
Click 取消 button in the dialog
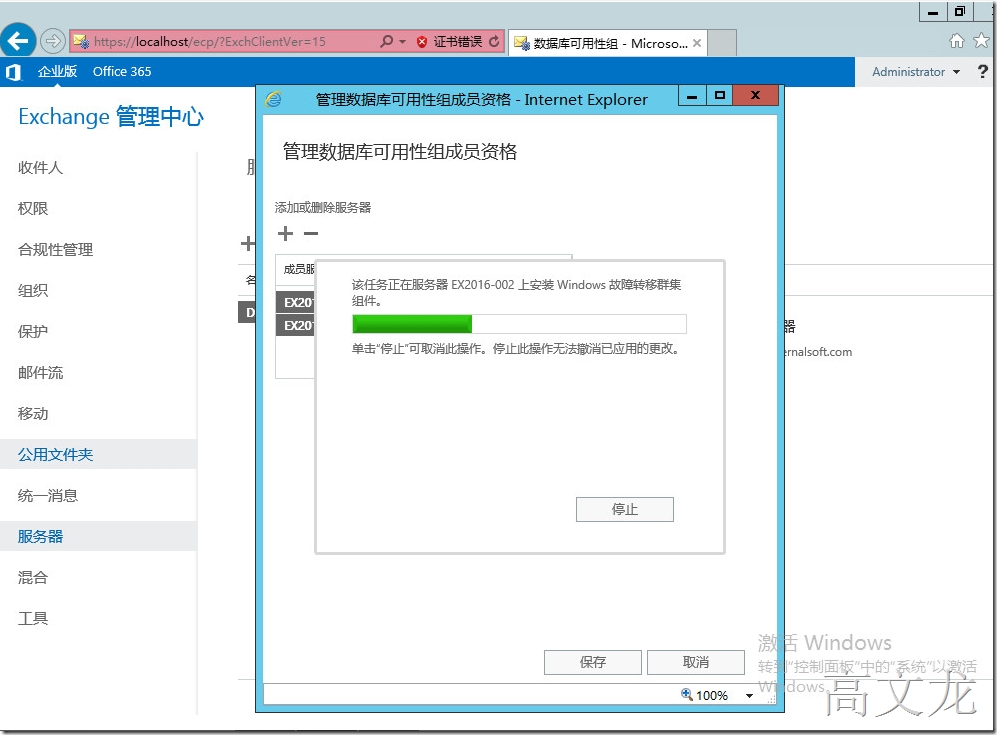click(x=696, y=662)
